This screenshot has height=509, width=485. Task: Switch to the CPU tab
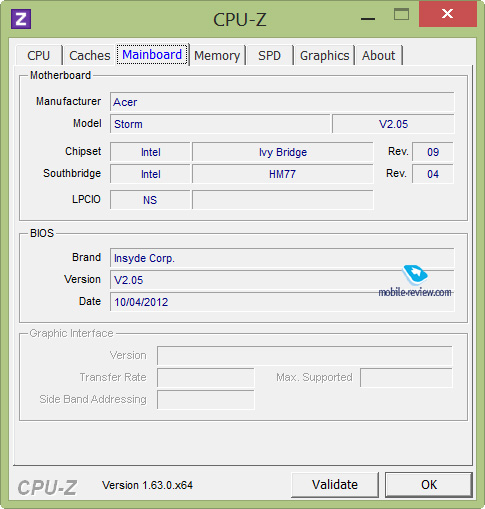point(39,55)
